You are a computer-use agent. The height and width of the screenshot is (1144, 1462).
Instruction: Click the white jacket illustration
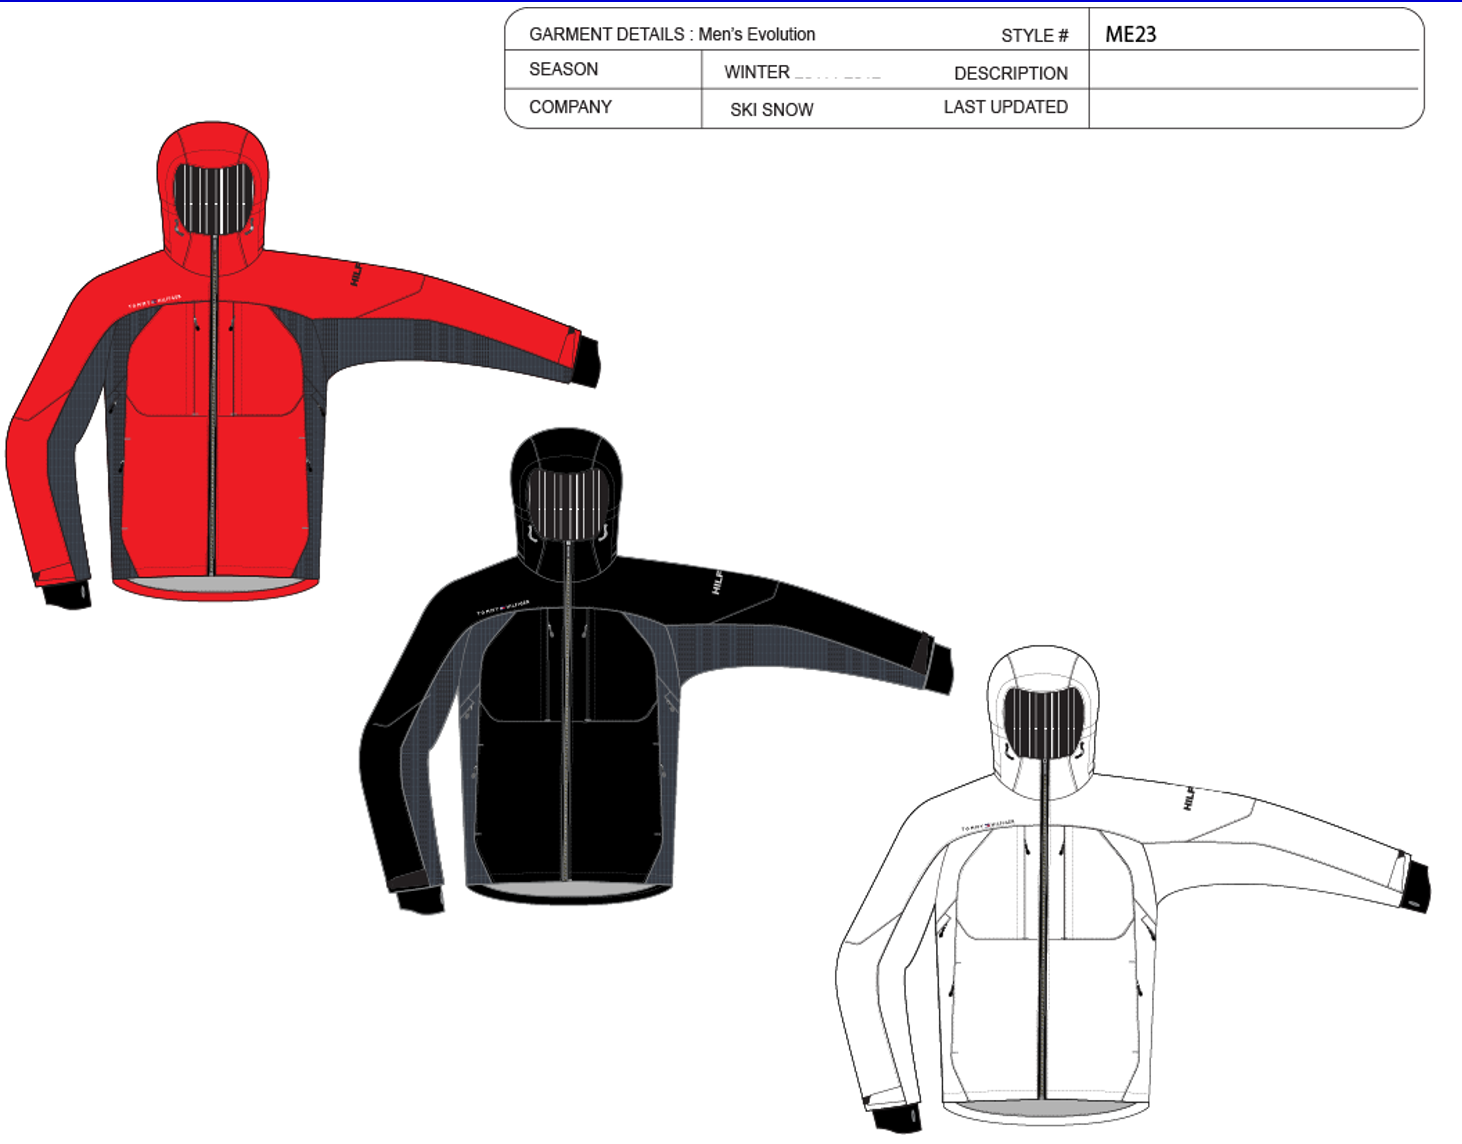(1132, 888)
